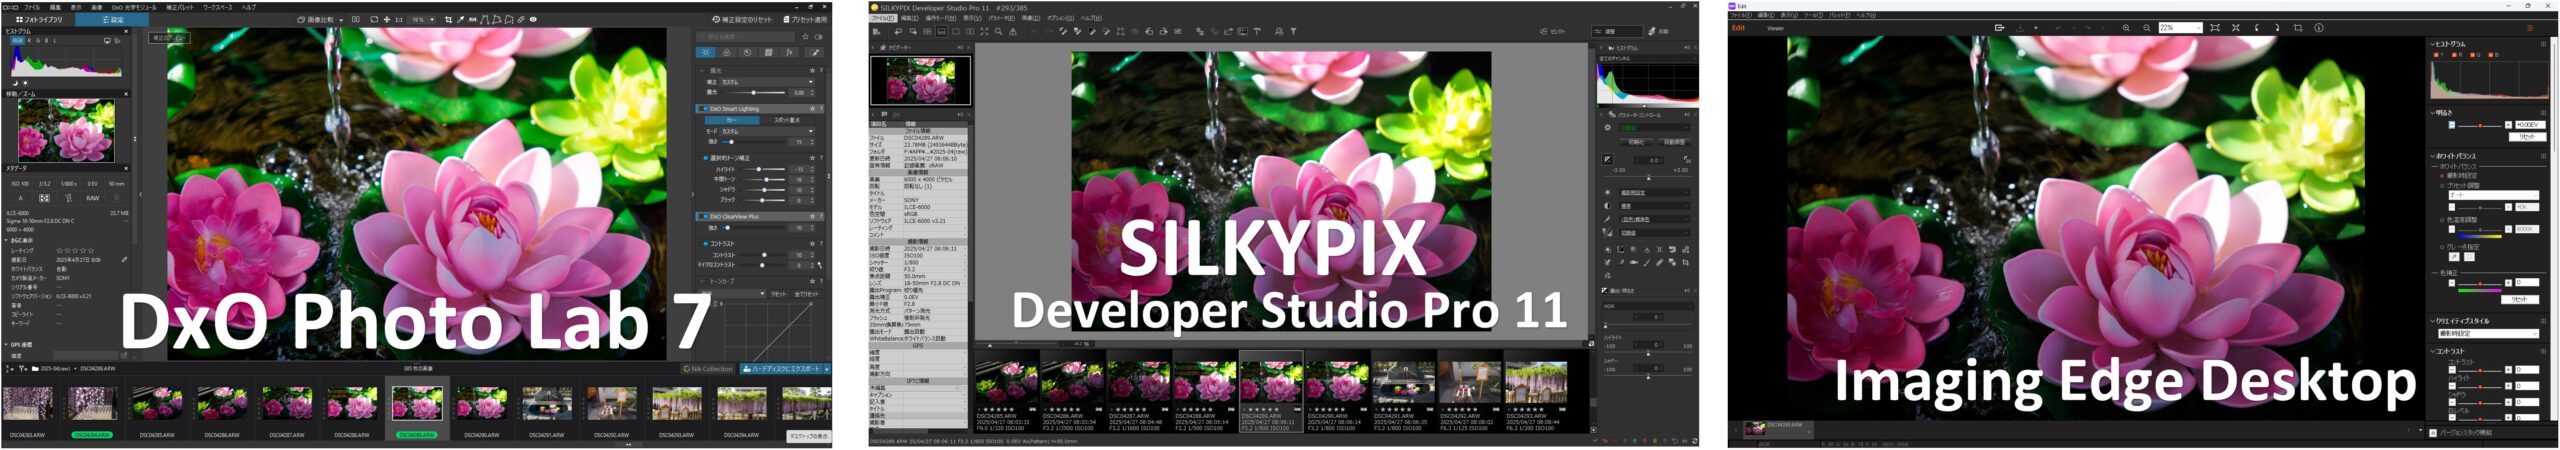Click セレクト in SILKYPIX top bar
Screen dimensions: 2560x450
point(1552,31)
